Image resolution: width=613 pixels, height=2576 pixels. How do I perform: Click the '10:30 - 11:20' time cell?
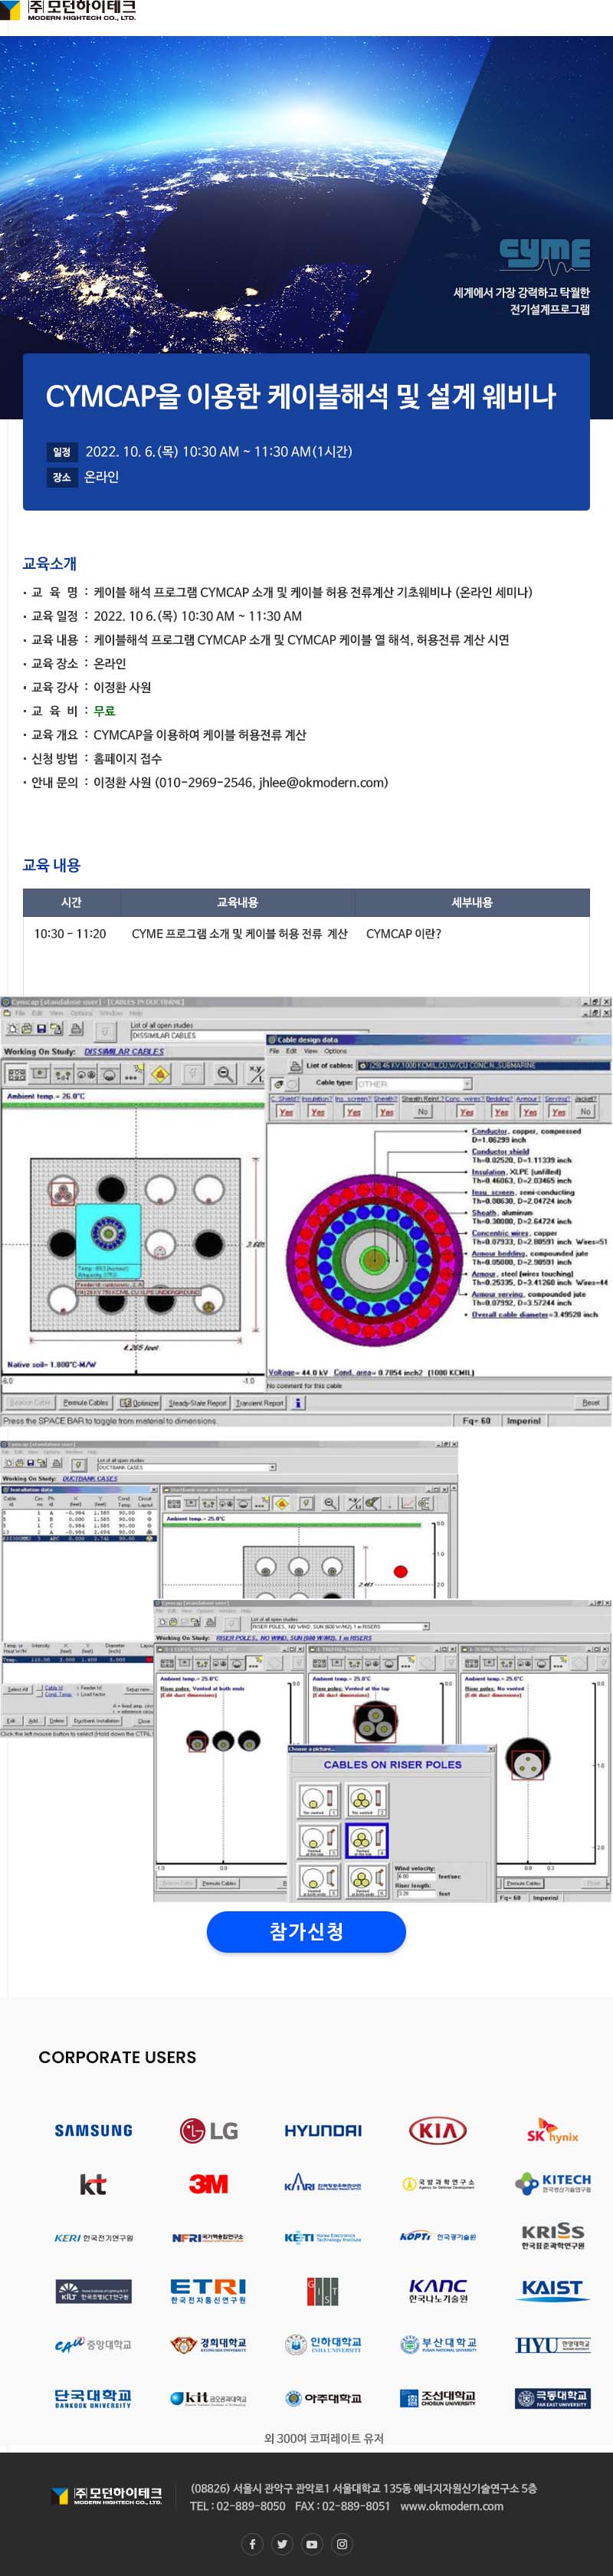click(x=70, y=933)
